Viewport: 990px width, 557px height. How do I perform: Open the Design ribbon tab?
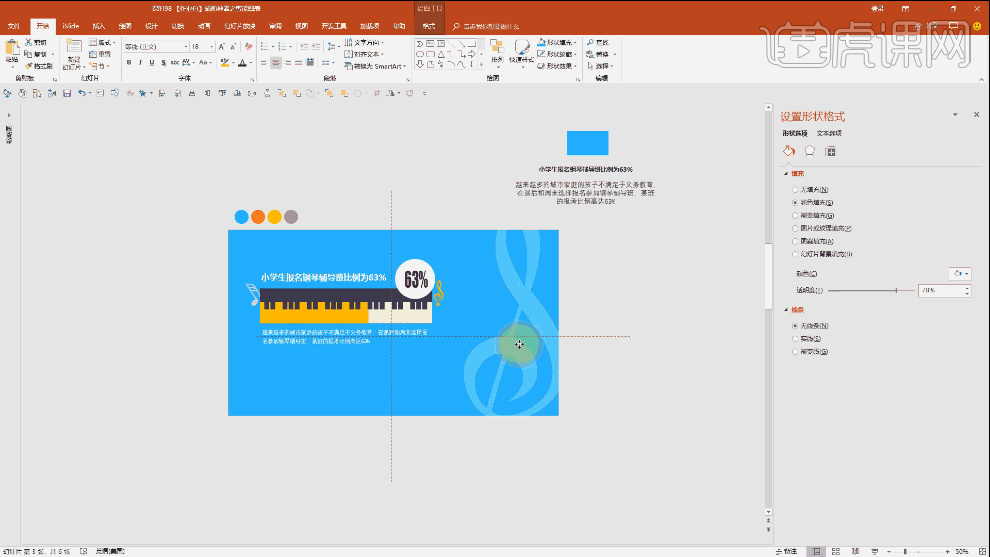[151, 25]
